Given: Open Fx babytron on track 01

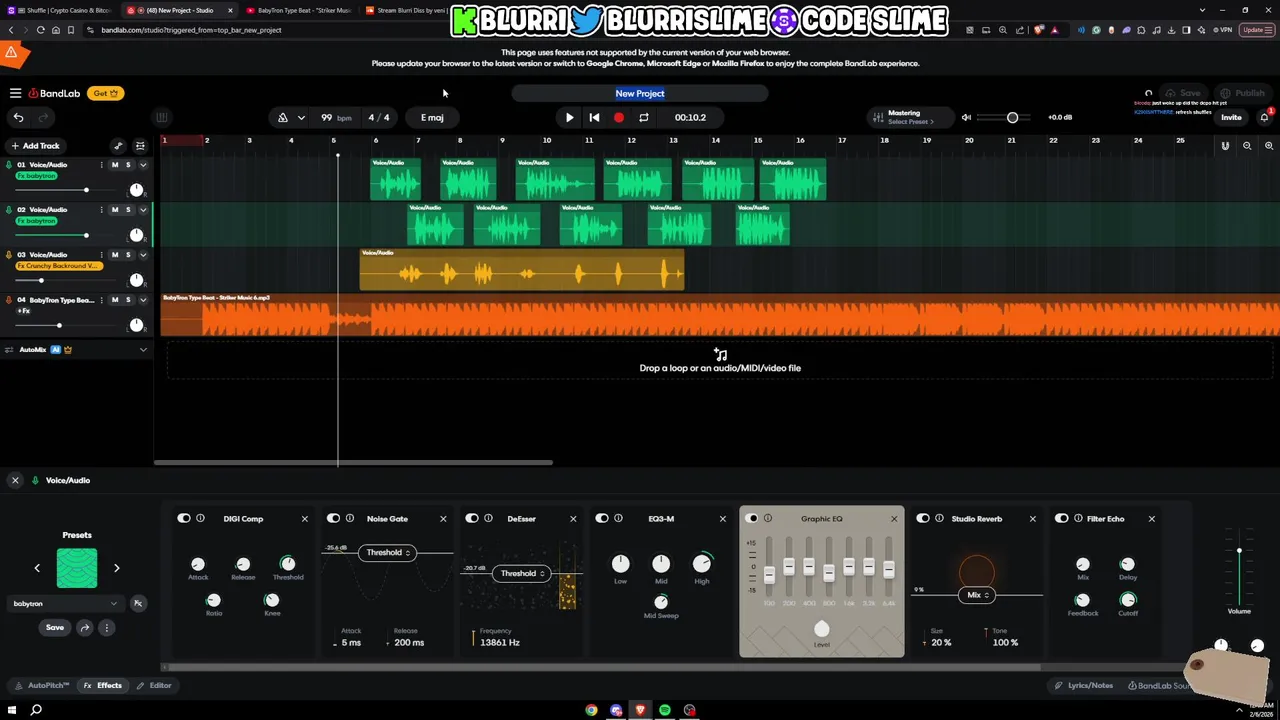Looking at the screenshot, I should coord(36,176).
